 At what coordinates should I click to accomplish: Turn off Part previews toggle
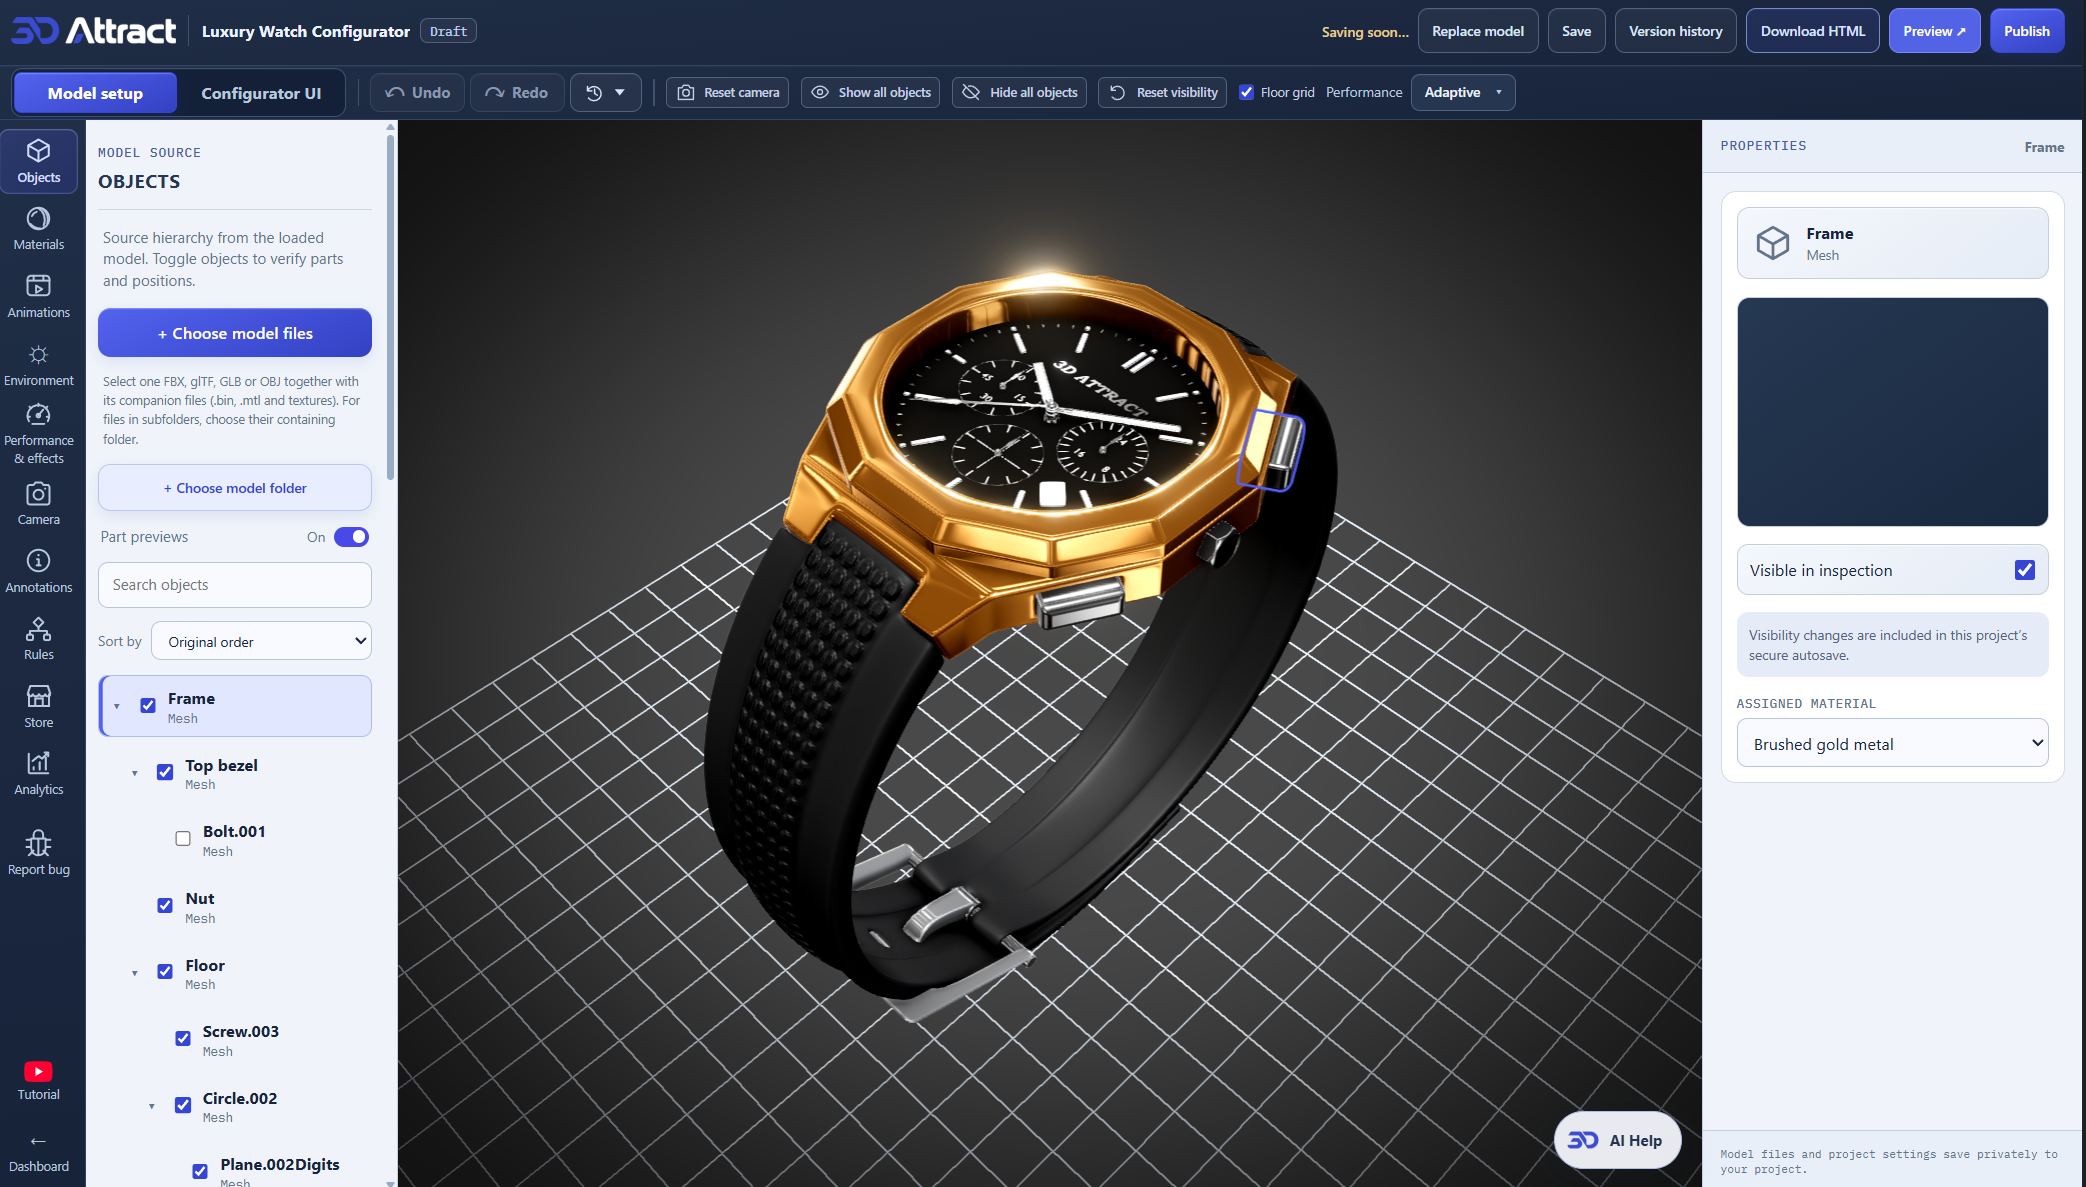tap(351, 537)
